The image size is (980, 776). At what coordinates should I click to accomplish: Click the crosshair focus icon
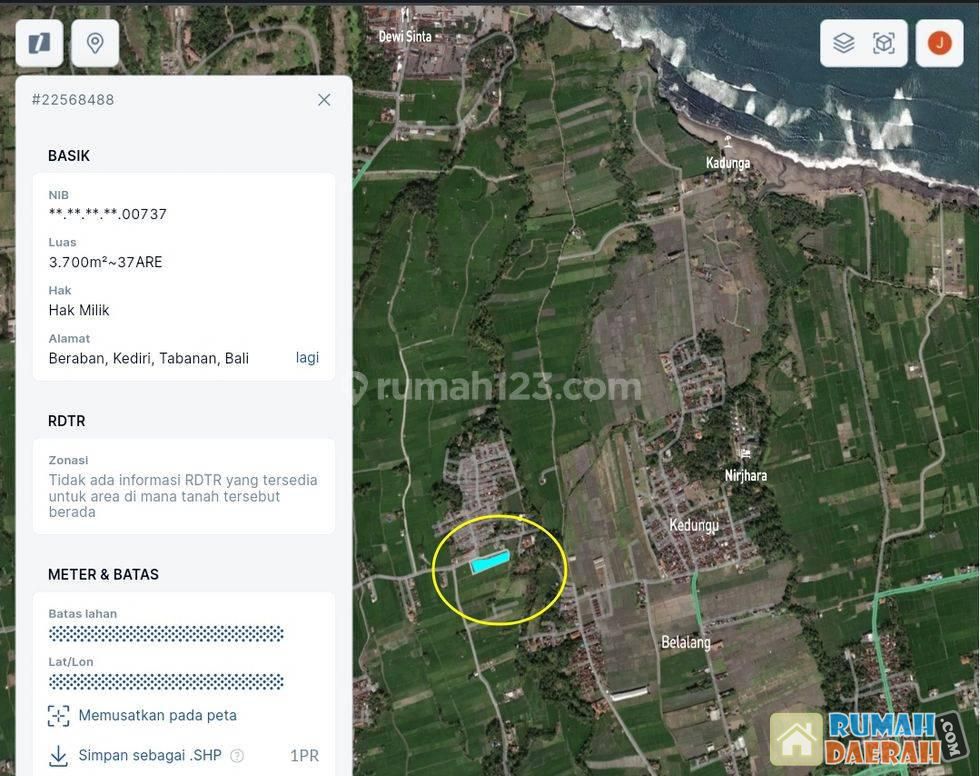[x=58, y=715]
